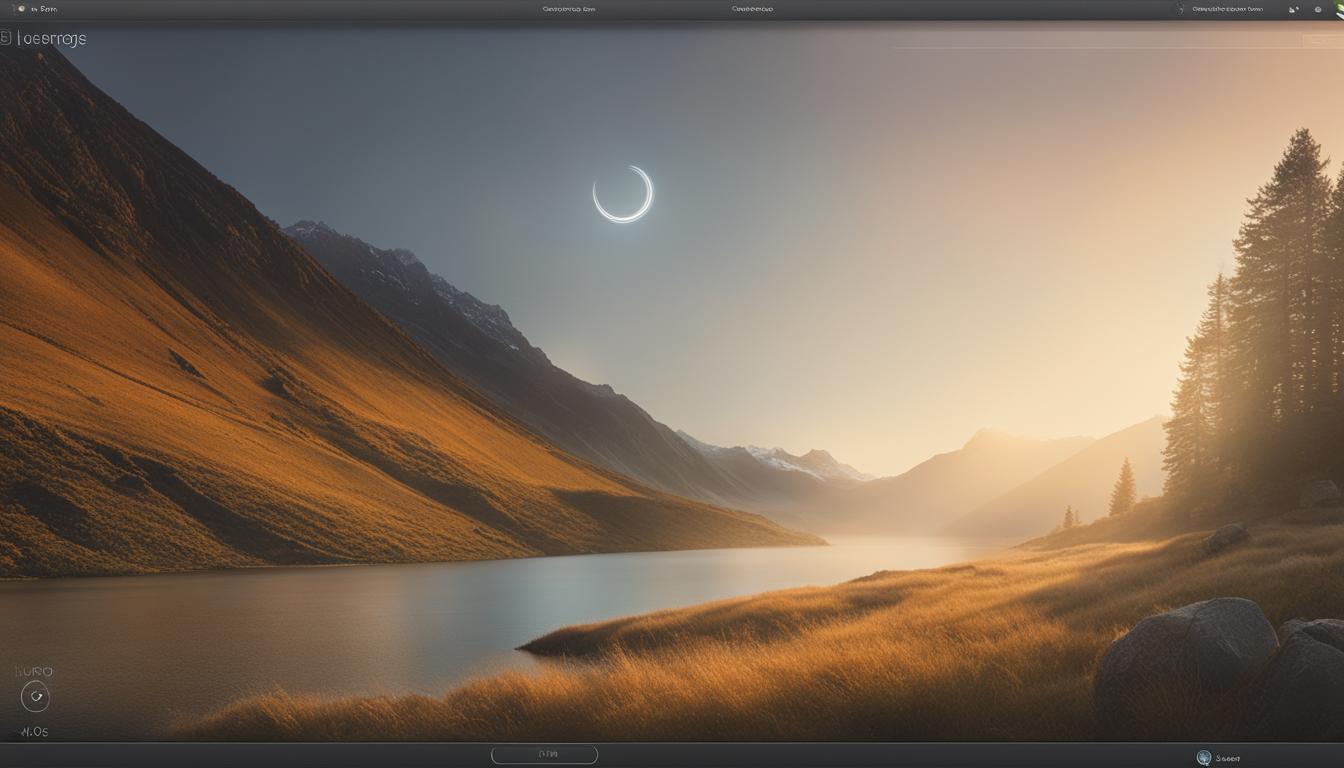Image resolution: width=1344 pixels, height=768 pixels.
Task: Open the left-center menu item in the top bar
Action: 567,8
